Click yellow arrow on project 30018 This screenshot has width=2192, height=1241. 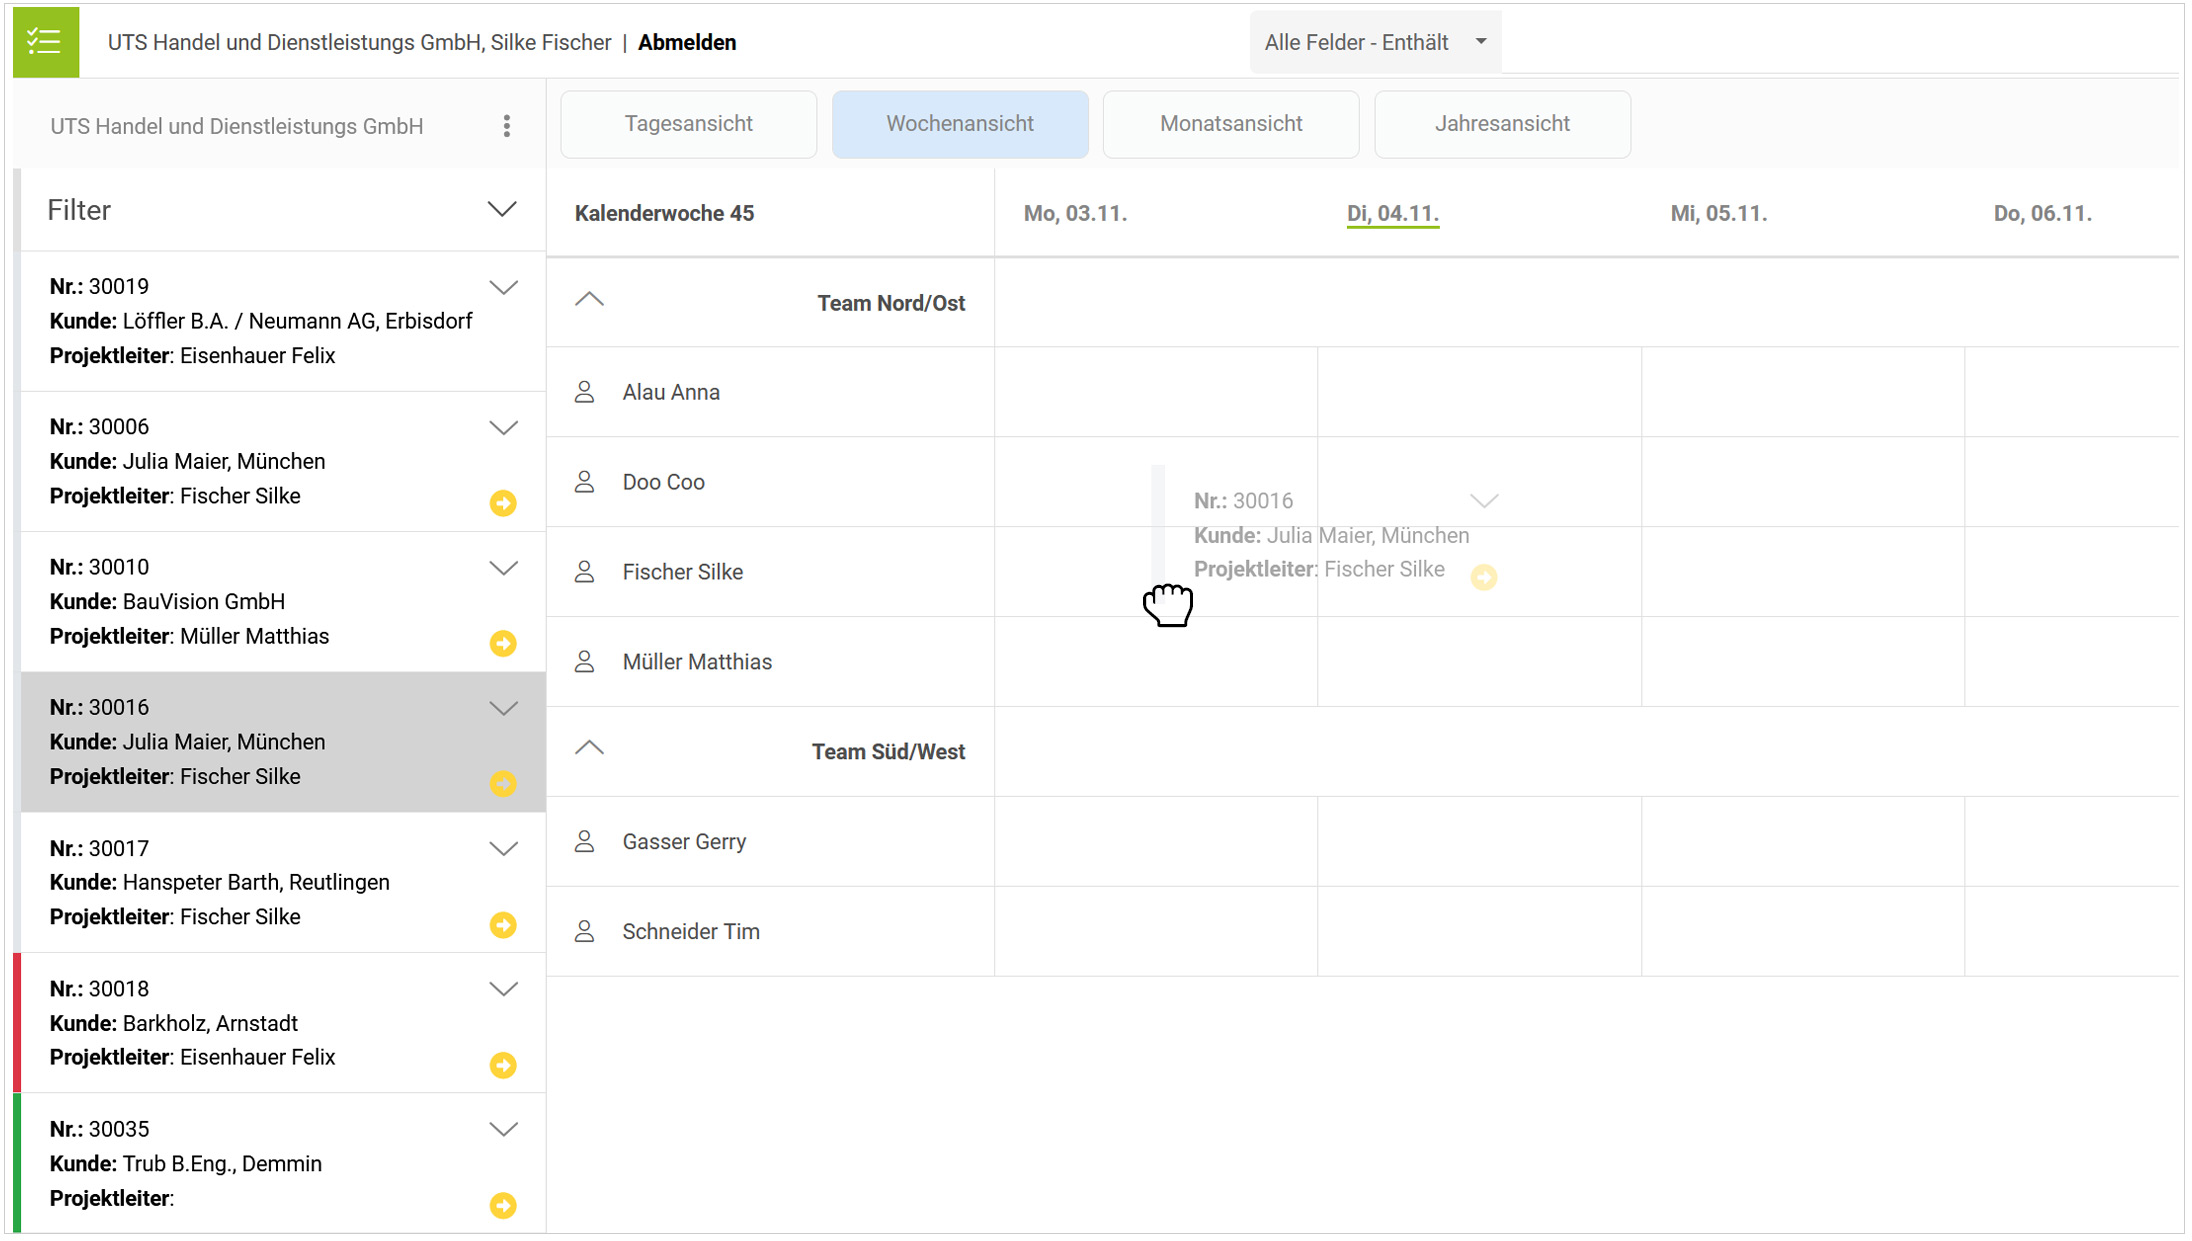503,1065
